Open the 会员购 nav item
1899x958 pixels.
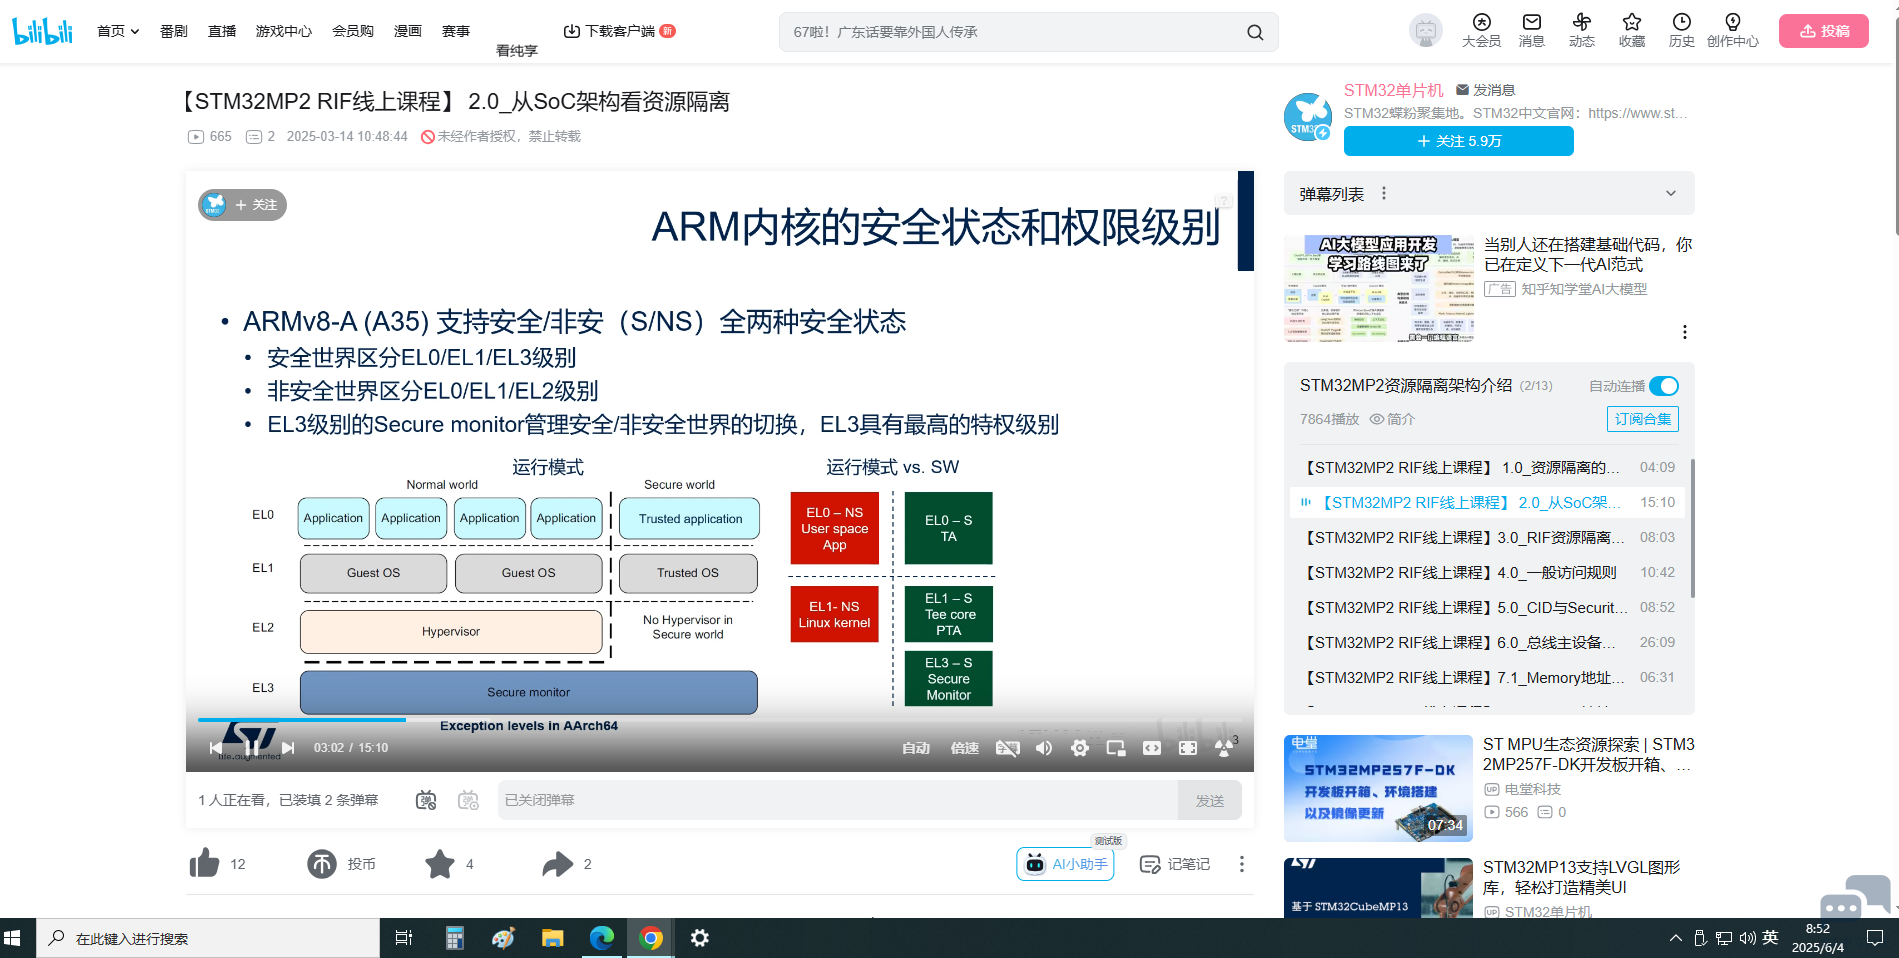click(x=352, y=31)
